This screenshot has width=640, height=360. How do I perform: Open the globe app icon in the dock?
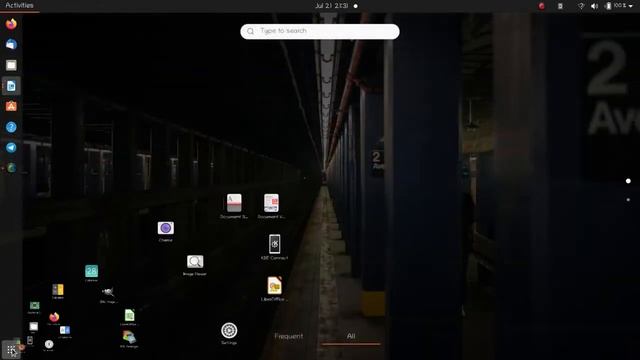11,168
